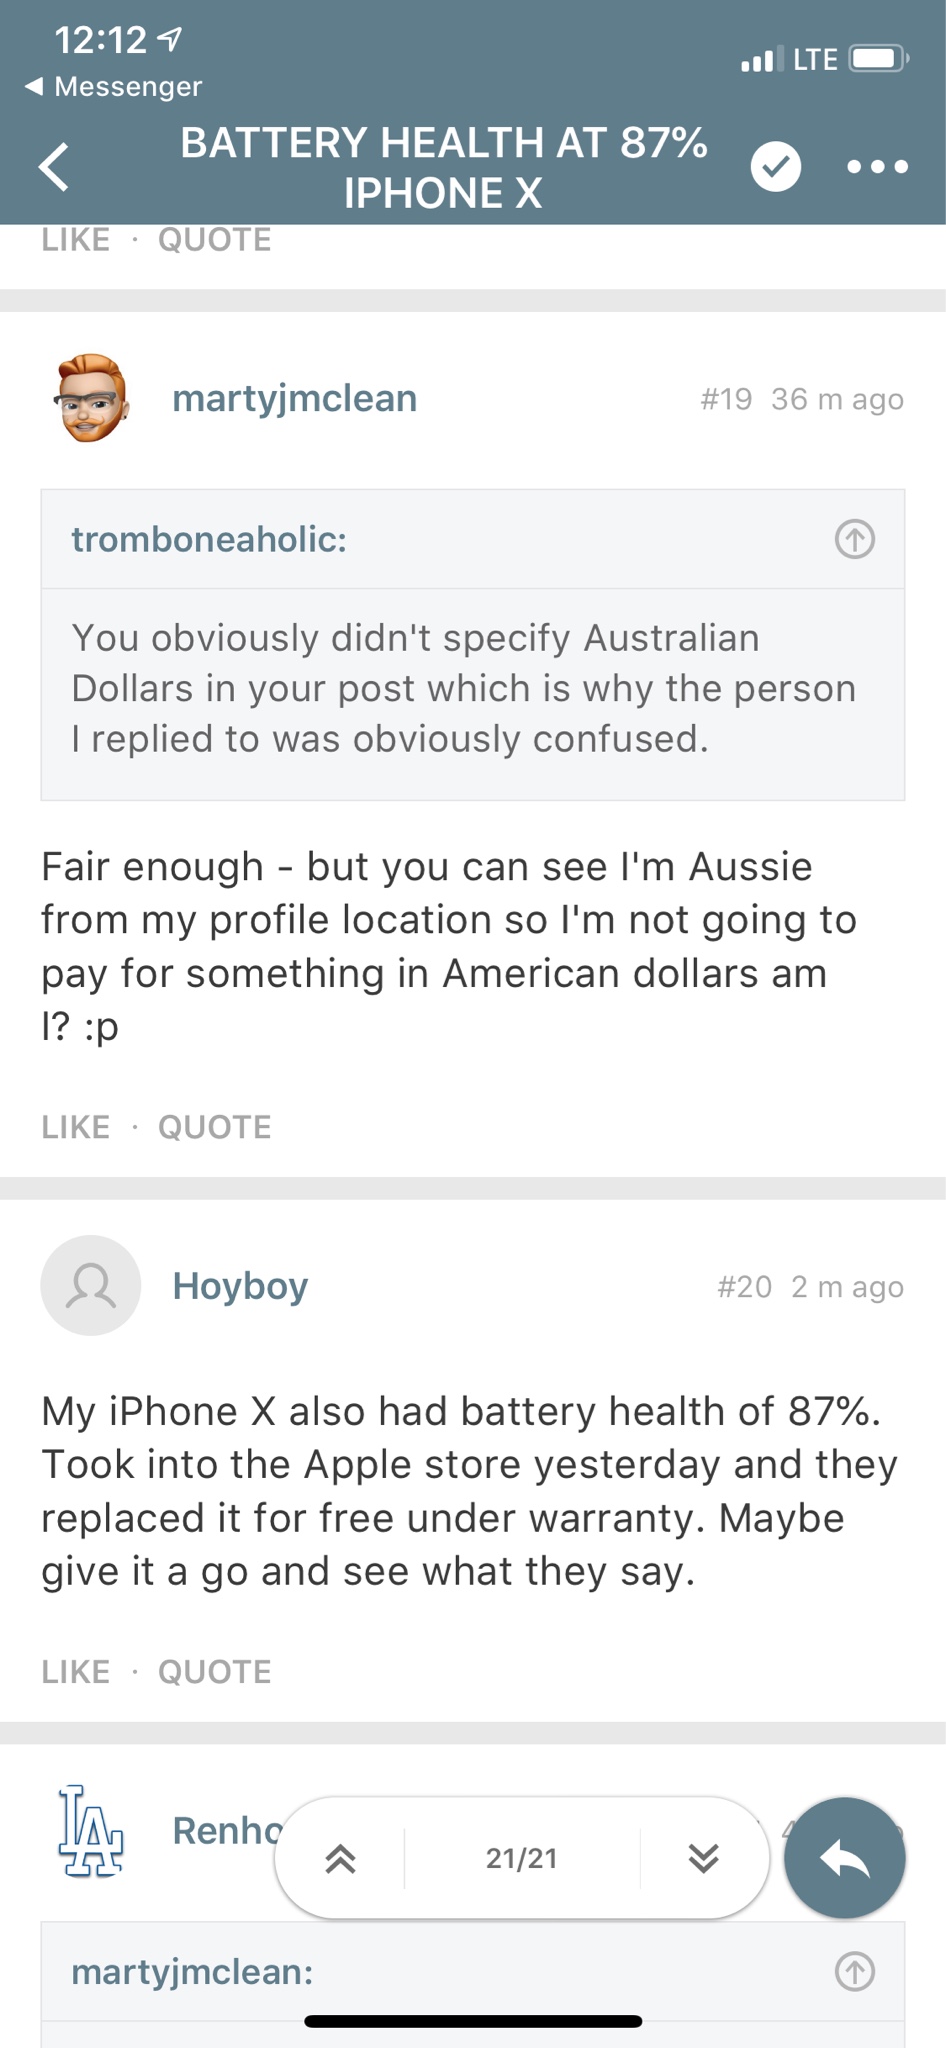Tap the back chevron in thread header

point(54,166)
